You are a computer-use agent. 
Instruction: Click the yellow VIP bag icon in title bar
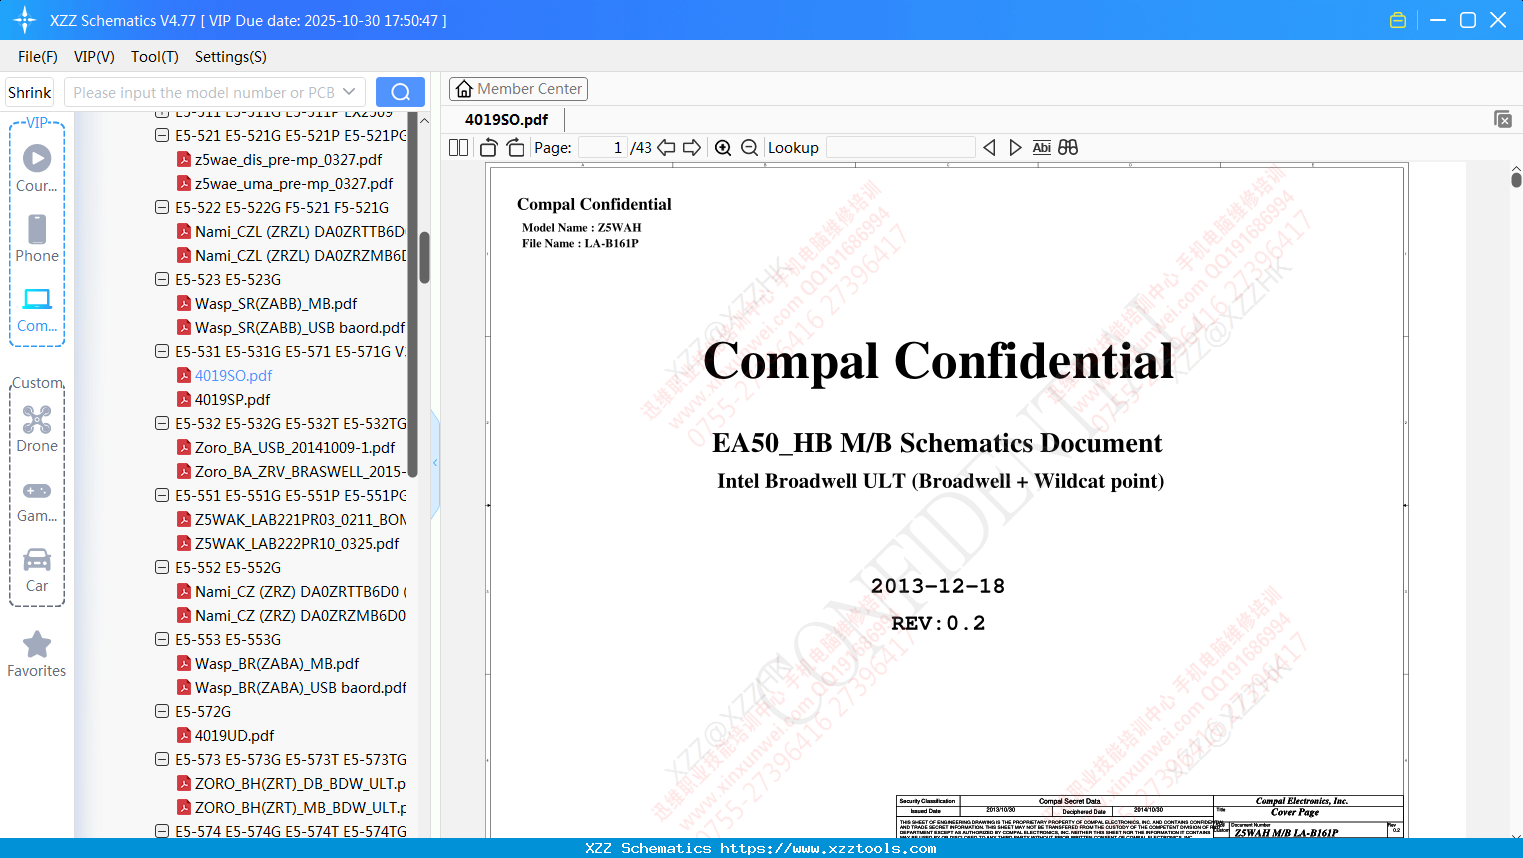(x=1398, y=20)
